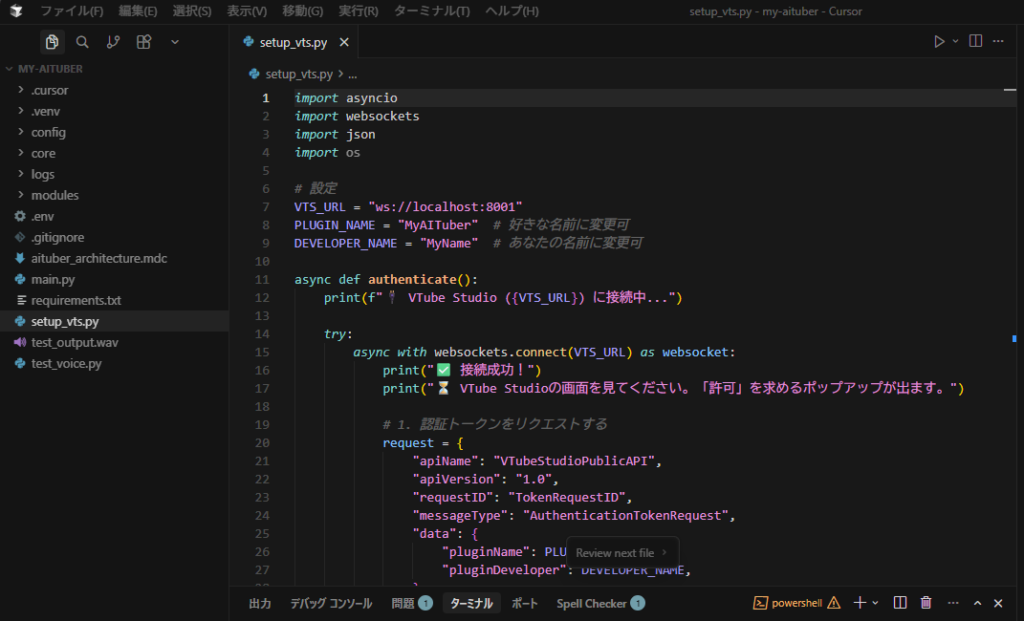Image resolution: width=1024 pixels, height=621 pixels.
Task: Kill the terminal with the trash icon
Action: point(926,603)
